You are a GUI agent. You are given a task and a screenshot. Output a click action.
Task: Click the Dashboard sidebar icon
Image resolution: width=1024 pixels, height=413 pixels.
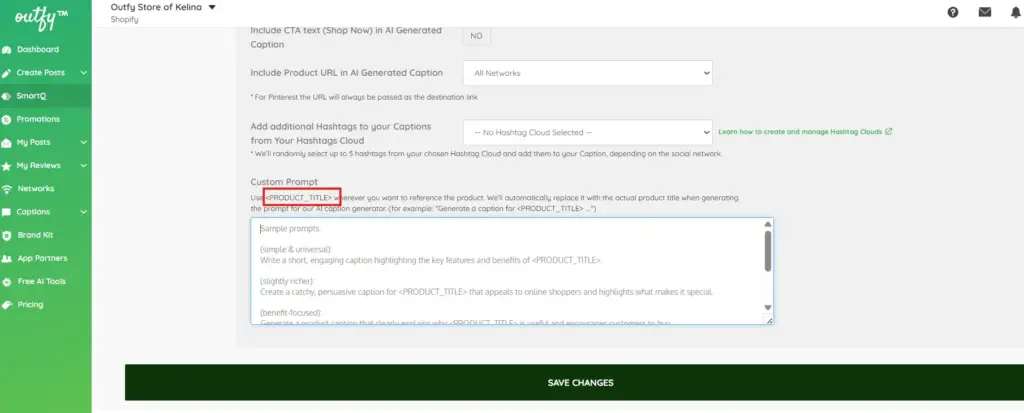(8, 50)
